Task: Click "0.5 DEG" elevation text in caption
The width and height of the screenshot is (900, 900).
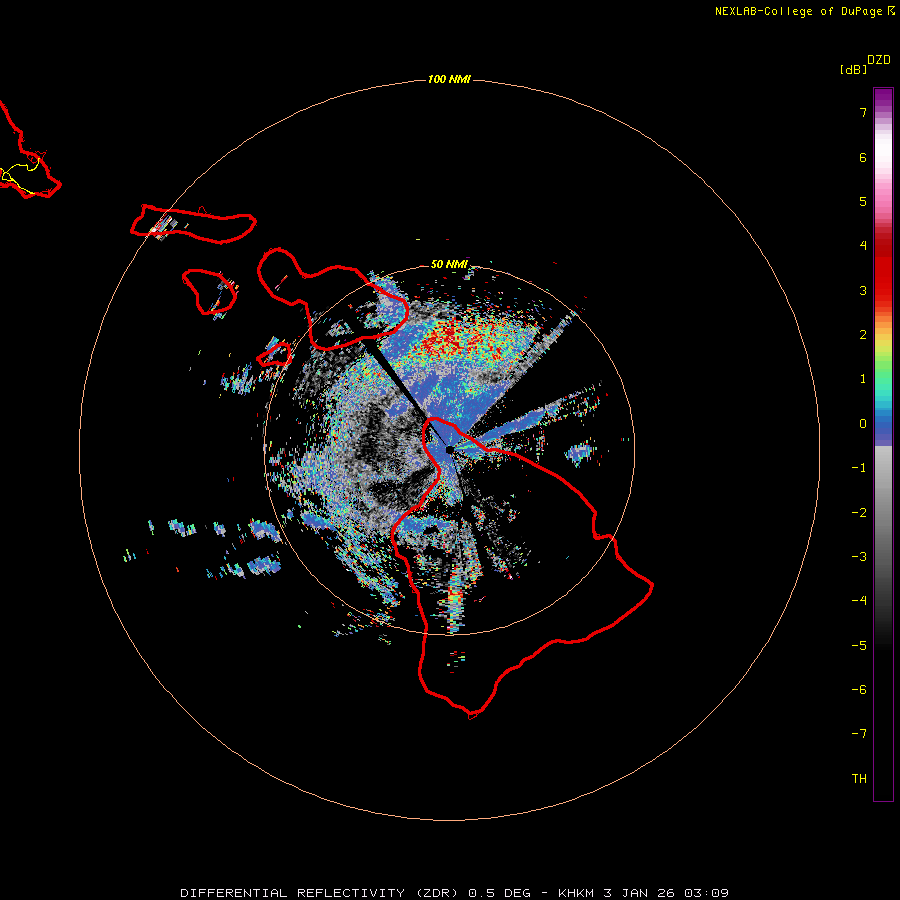Action: [500, 893]
